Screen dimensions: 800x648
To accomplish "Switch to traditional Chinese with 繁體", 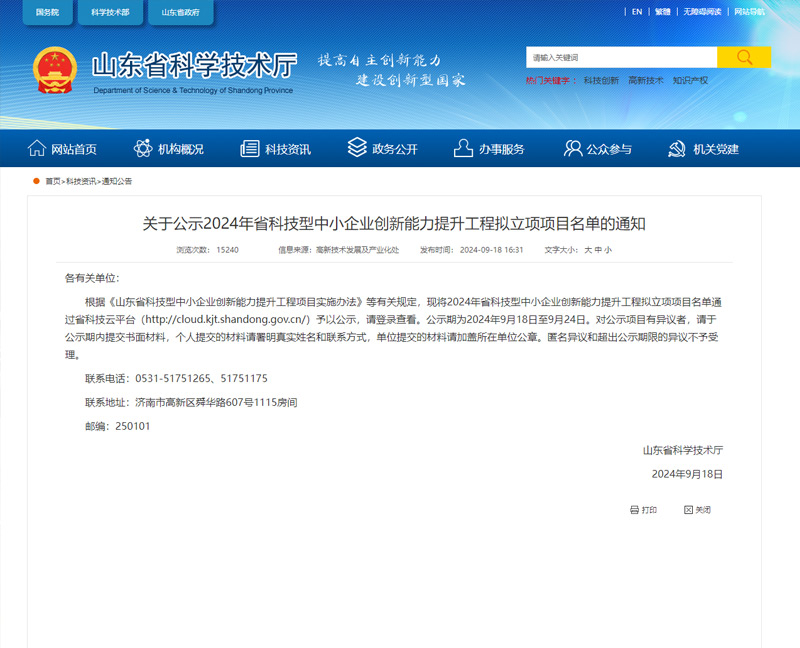I will point(663,12).
